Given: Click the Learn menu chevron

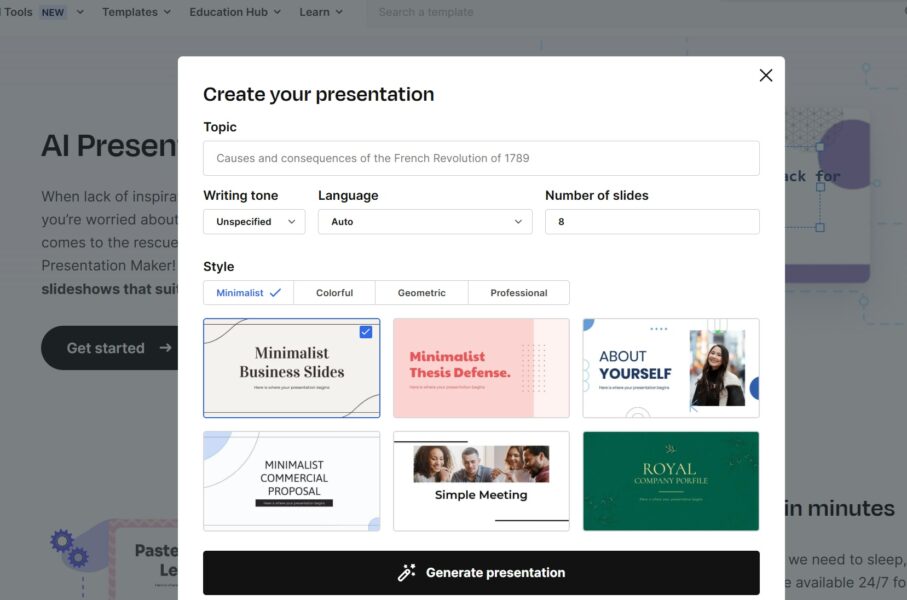Looking at the screenshot, I should click(x=339, y=12).
